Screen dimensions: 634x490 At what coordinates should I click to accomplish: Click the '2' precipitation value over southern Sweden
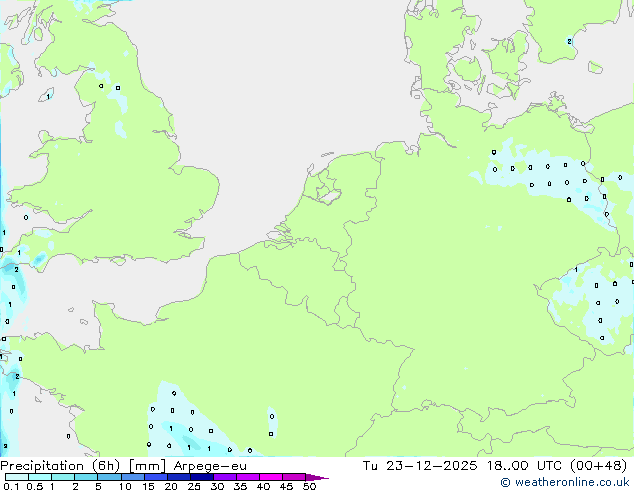pos(569,41)
